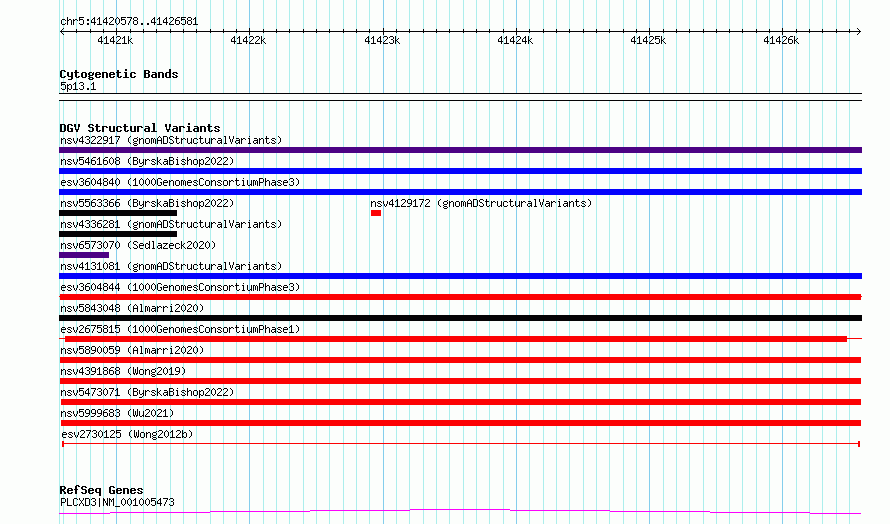Click the red bar of nsv5890059
890x524 pixels.
coord(460,360)
